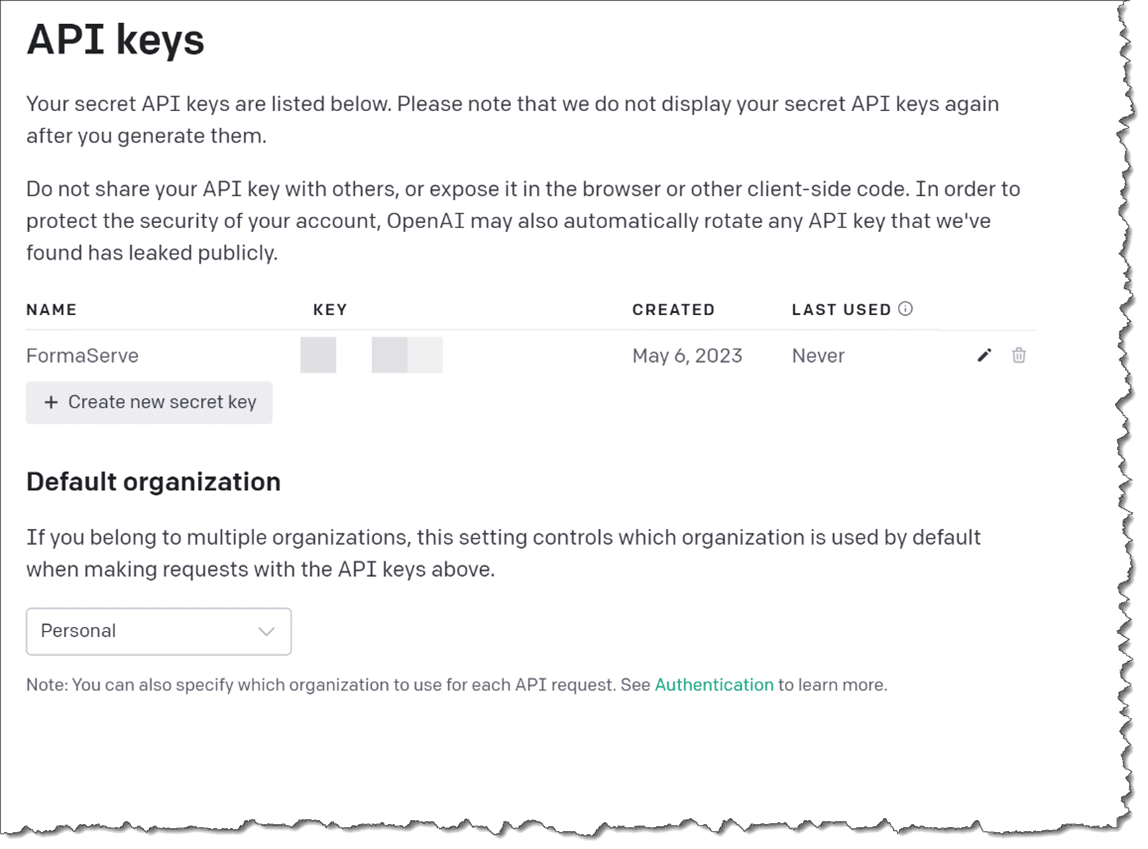Open the Authentication link
This screenshot has height=849, width=1148.
[714, 685]
